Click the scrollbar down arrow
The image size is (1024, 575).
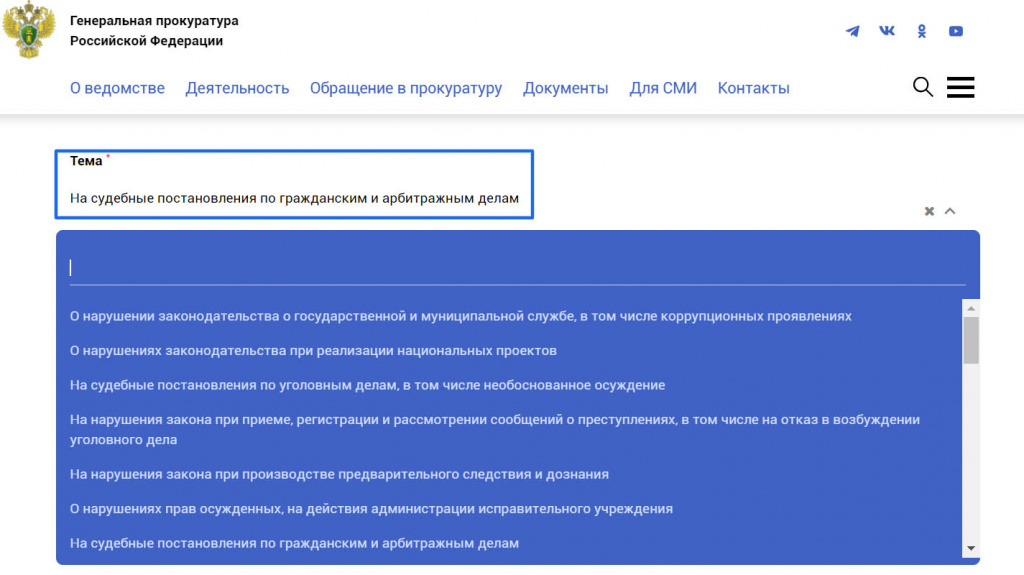pyautogui.click(x=971, y=549)
